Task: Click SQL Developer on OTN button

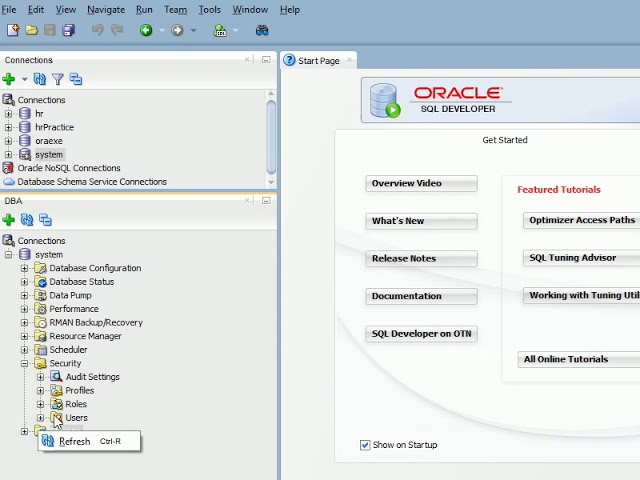Action: point(421,333)
